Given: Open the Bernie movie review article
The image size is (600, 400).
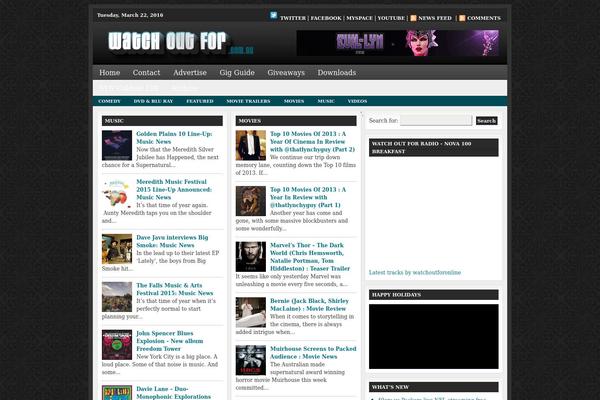Looking at the screenshot, I should tap(309, 305).
